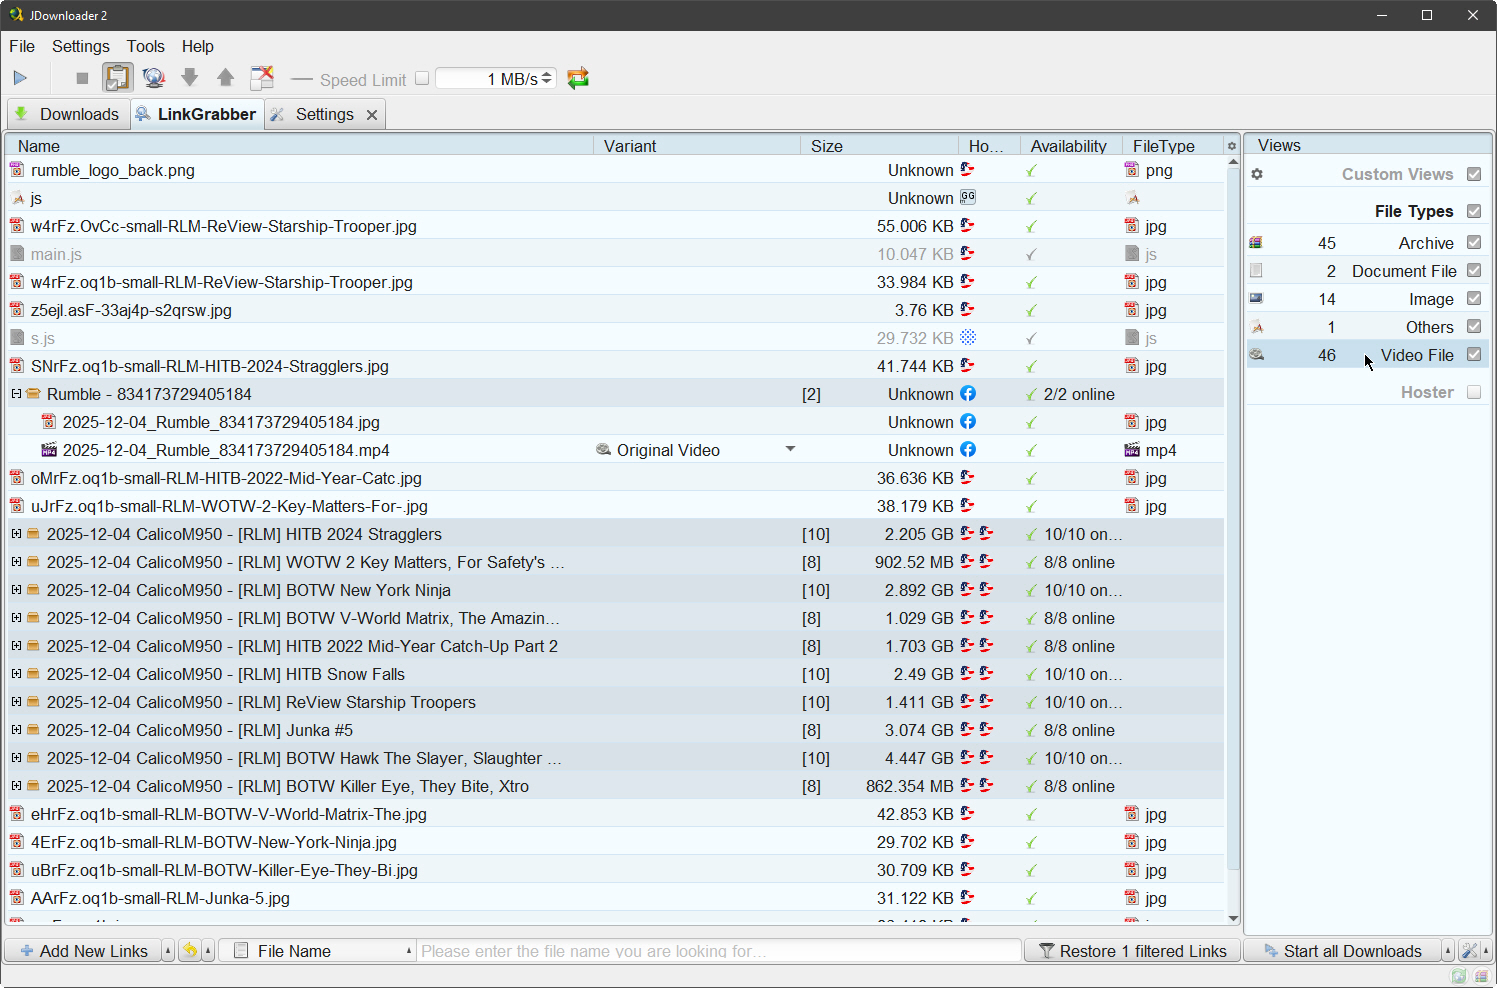
Task: Click the Video File type icon
Action: click(1256, 355)
